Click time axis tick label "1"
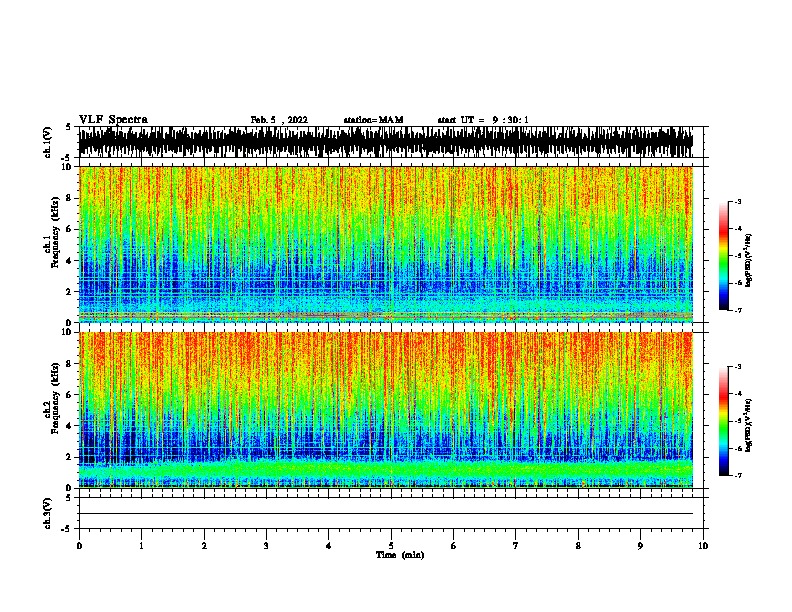The image size is (792, 612). click(x=141, y=546)
